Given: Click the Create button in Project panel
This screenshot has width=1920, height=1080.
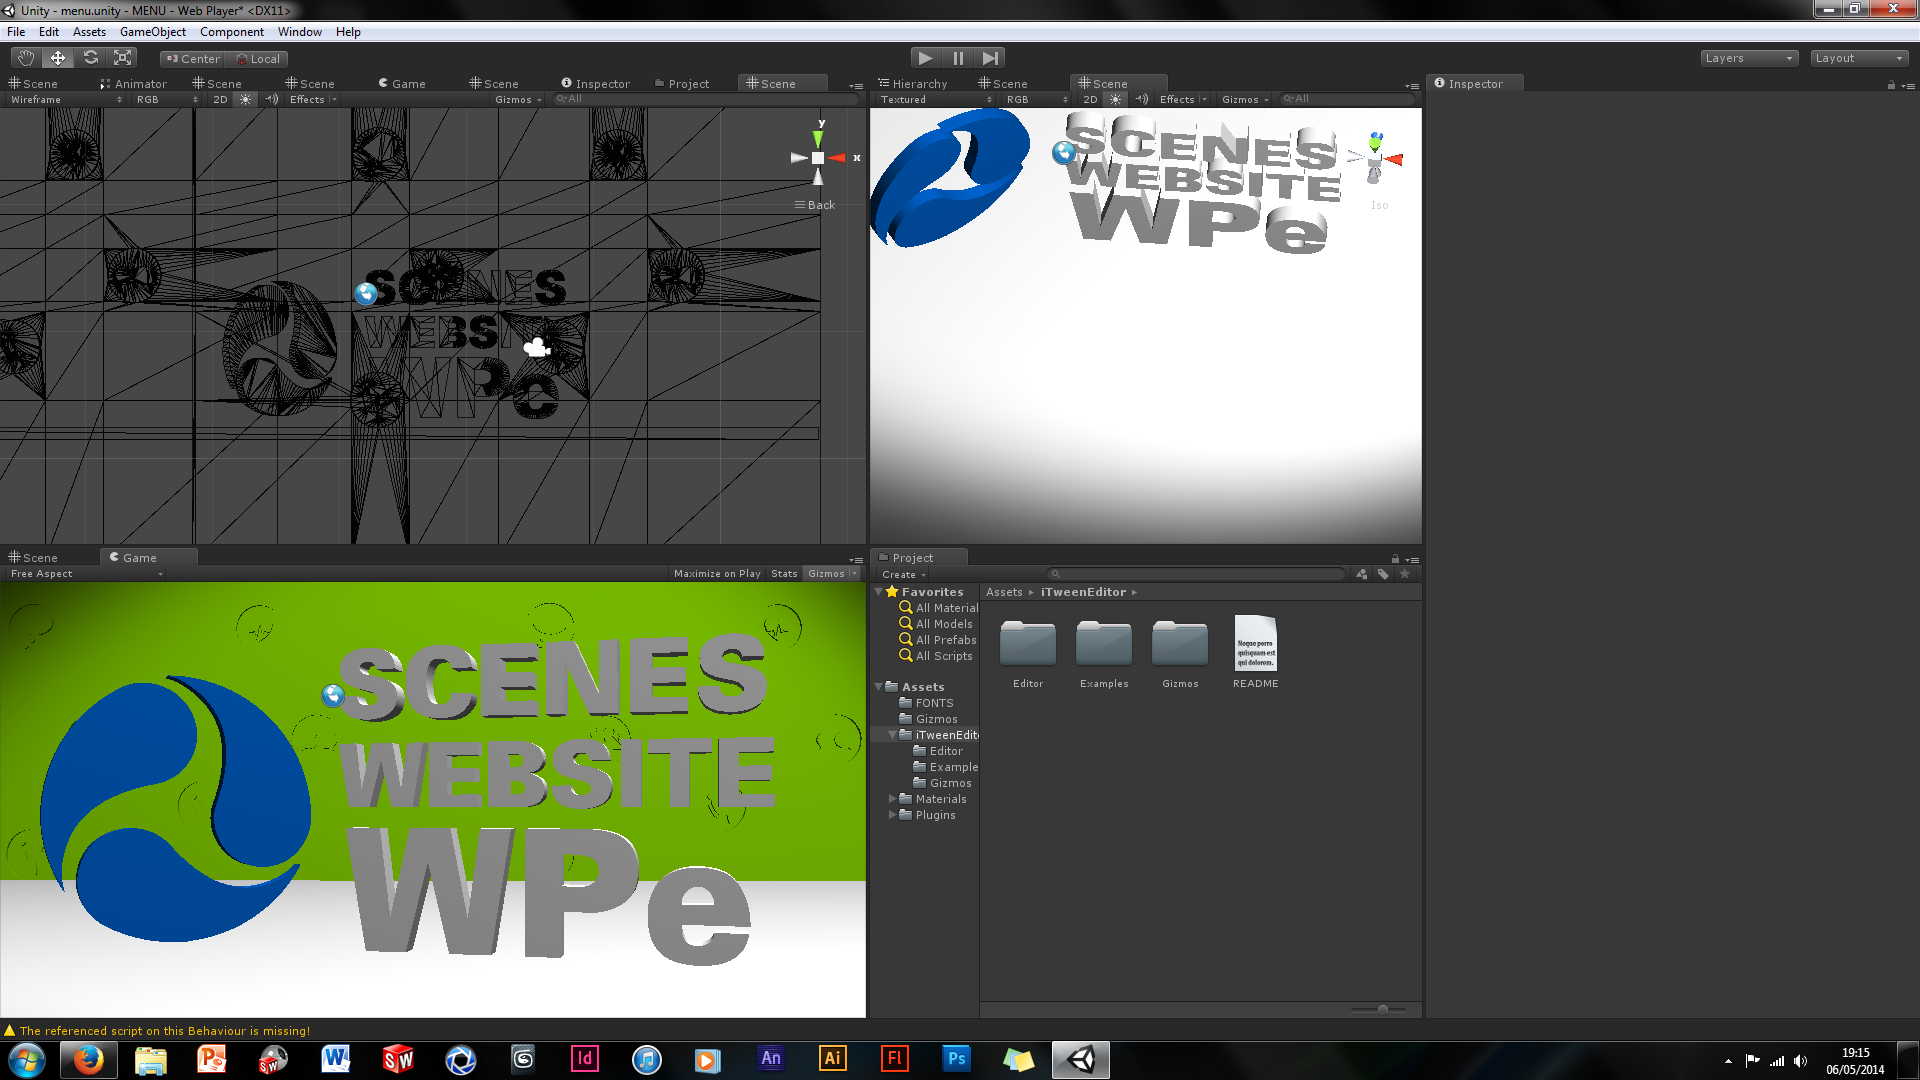Looking at the screenshot, I should (903, 575).
